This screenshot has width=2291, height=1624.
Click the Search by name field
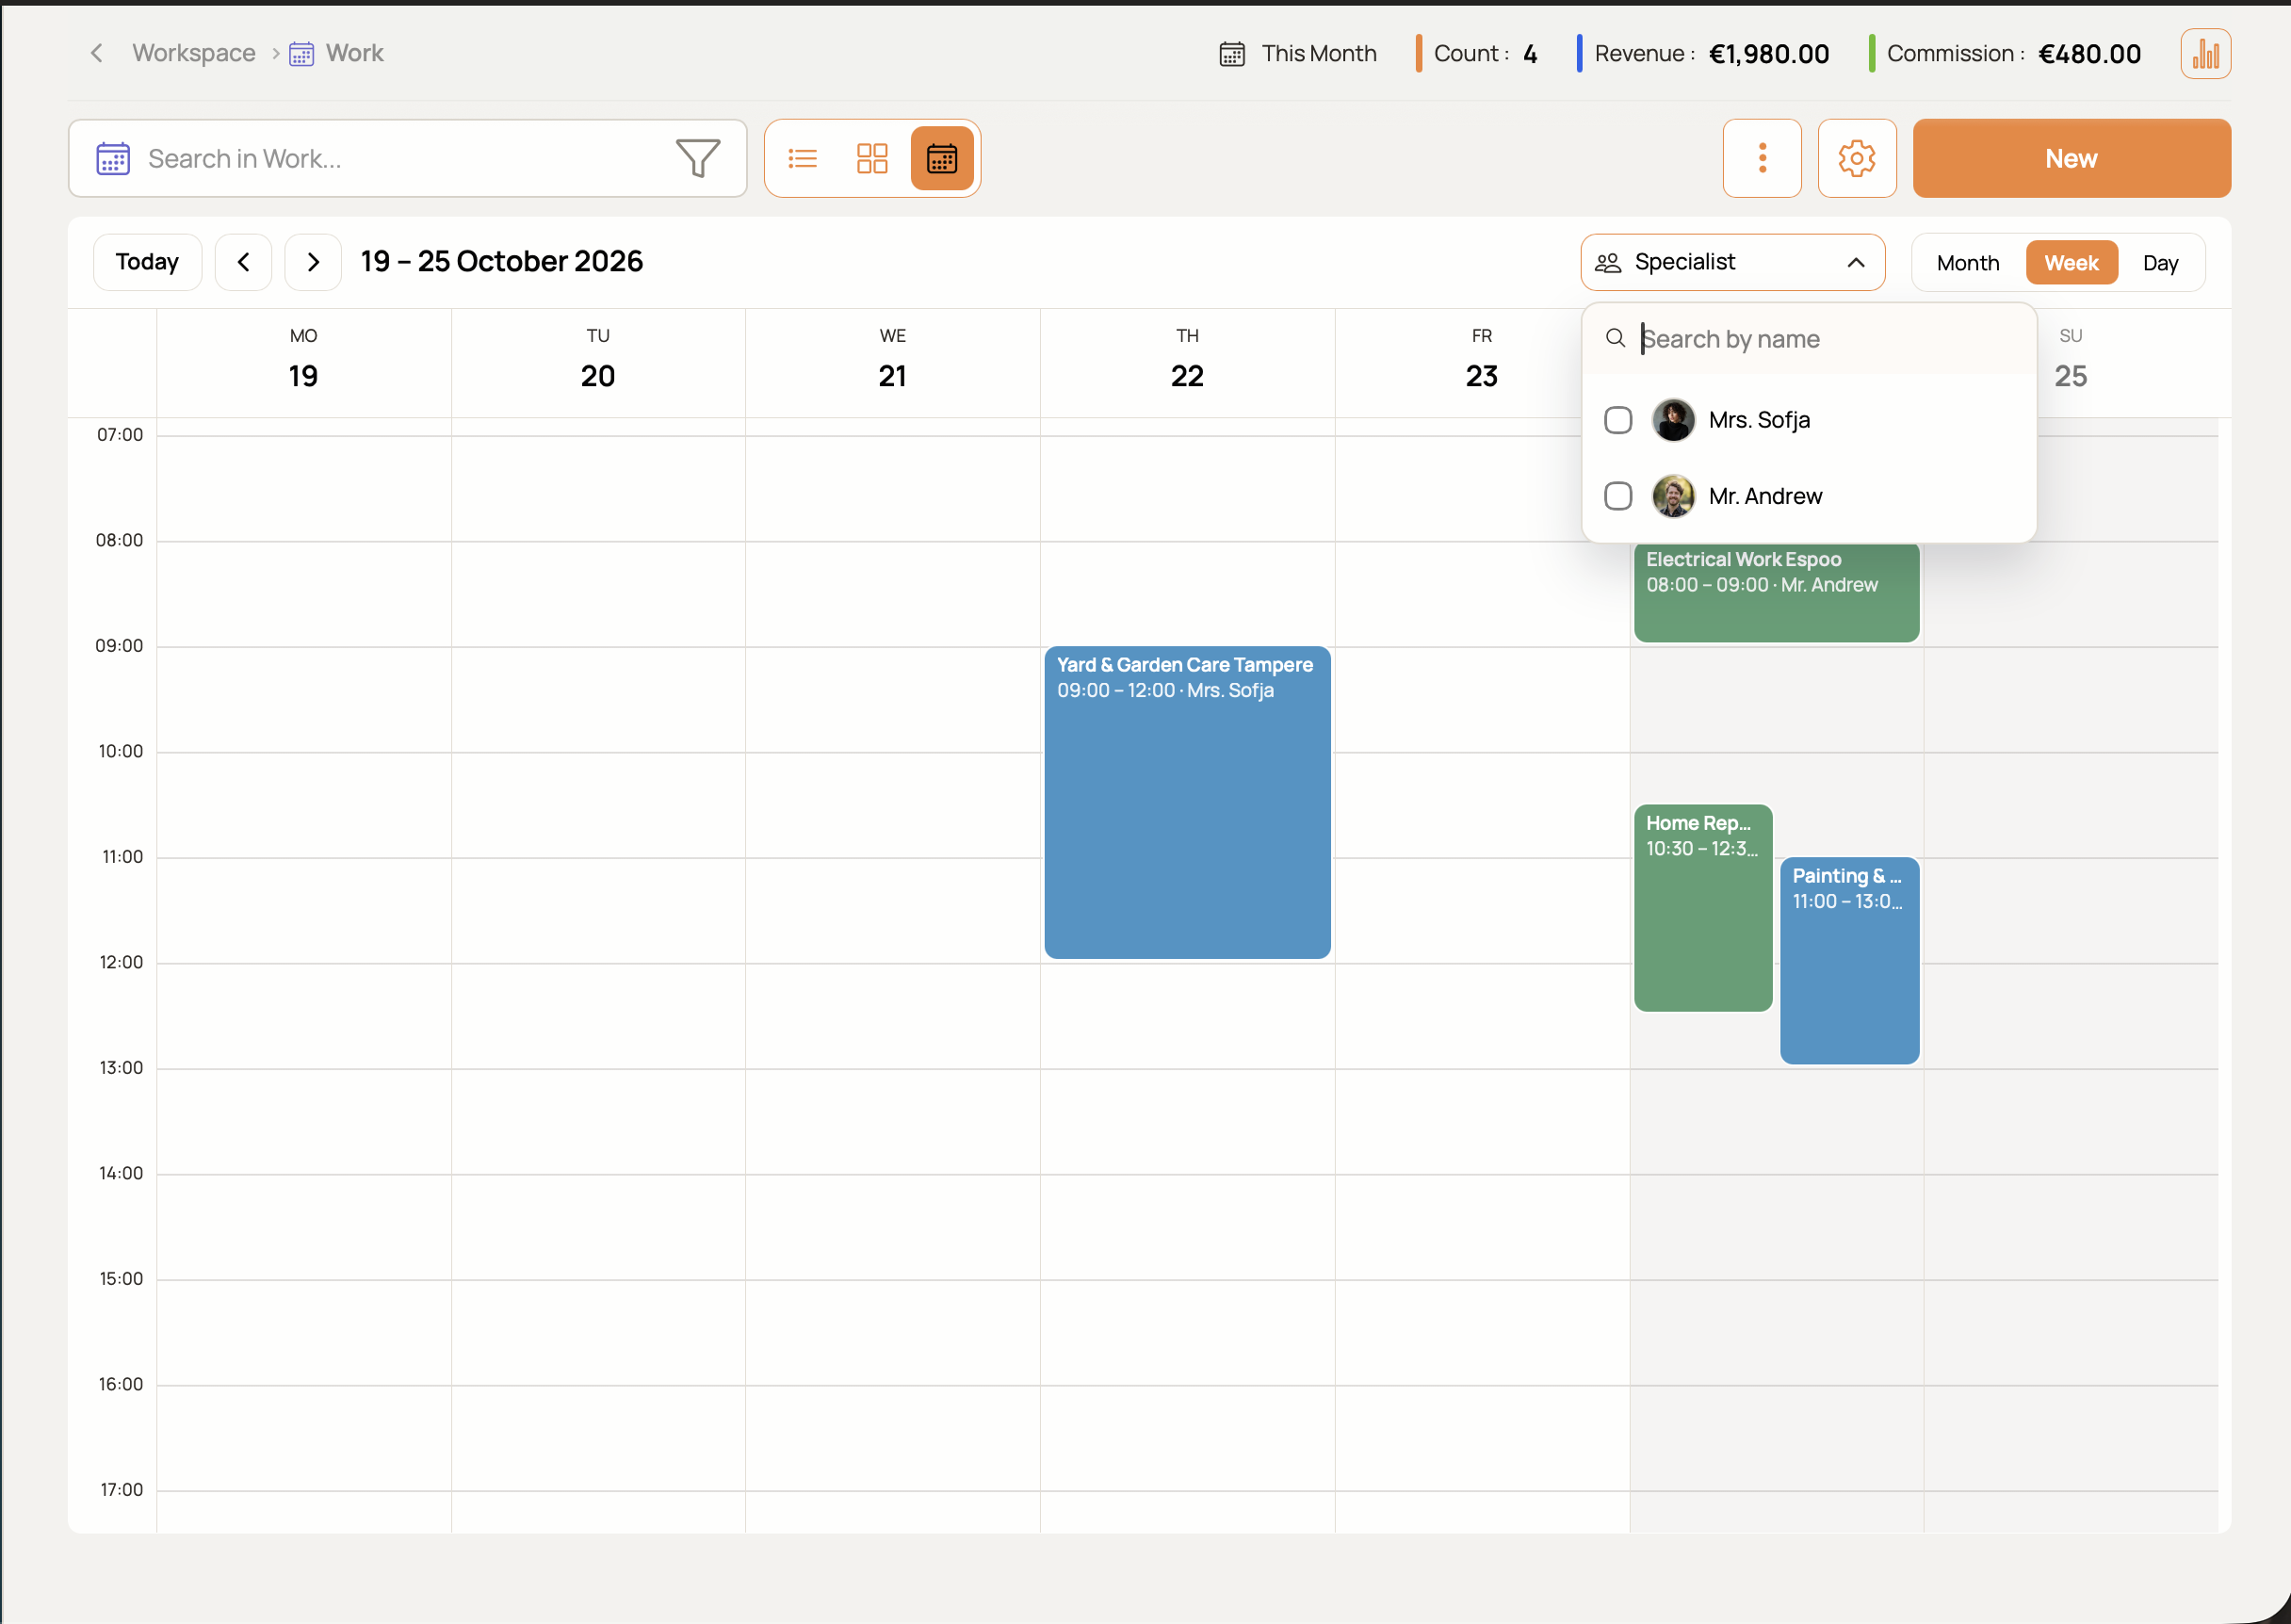tap(1809, 339)
